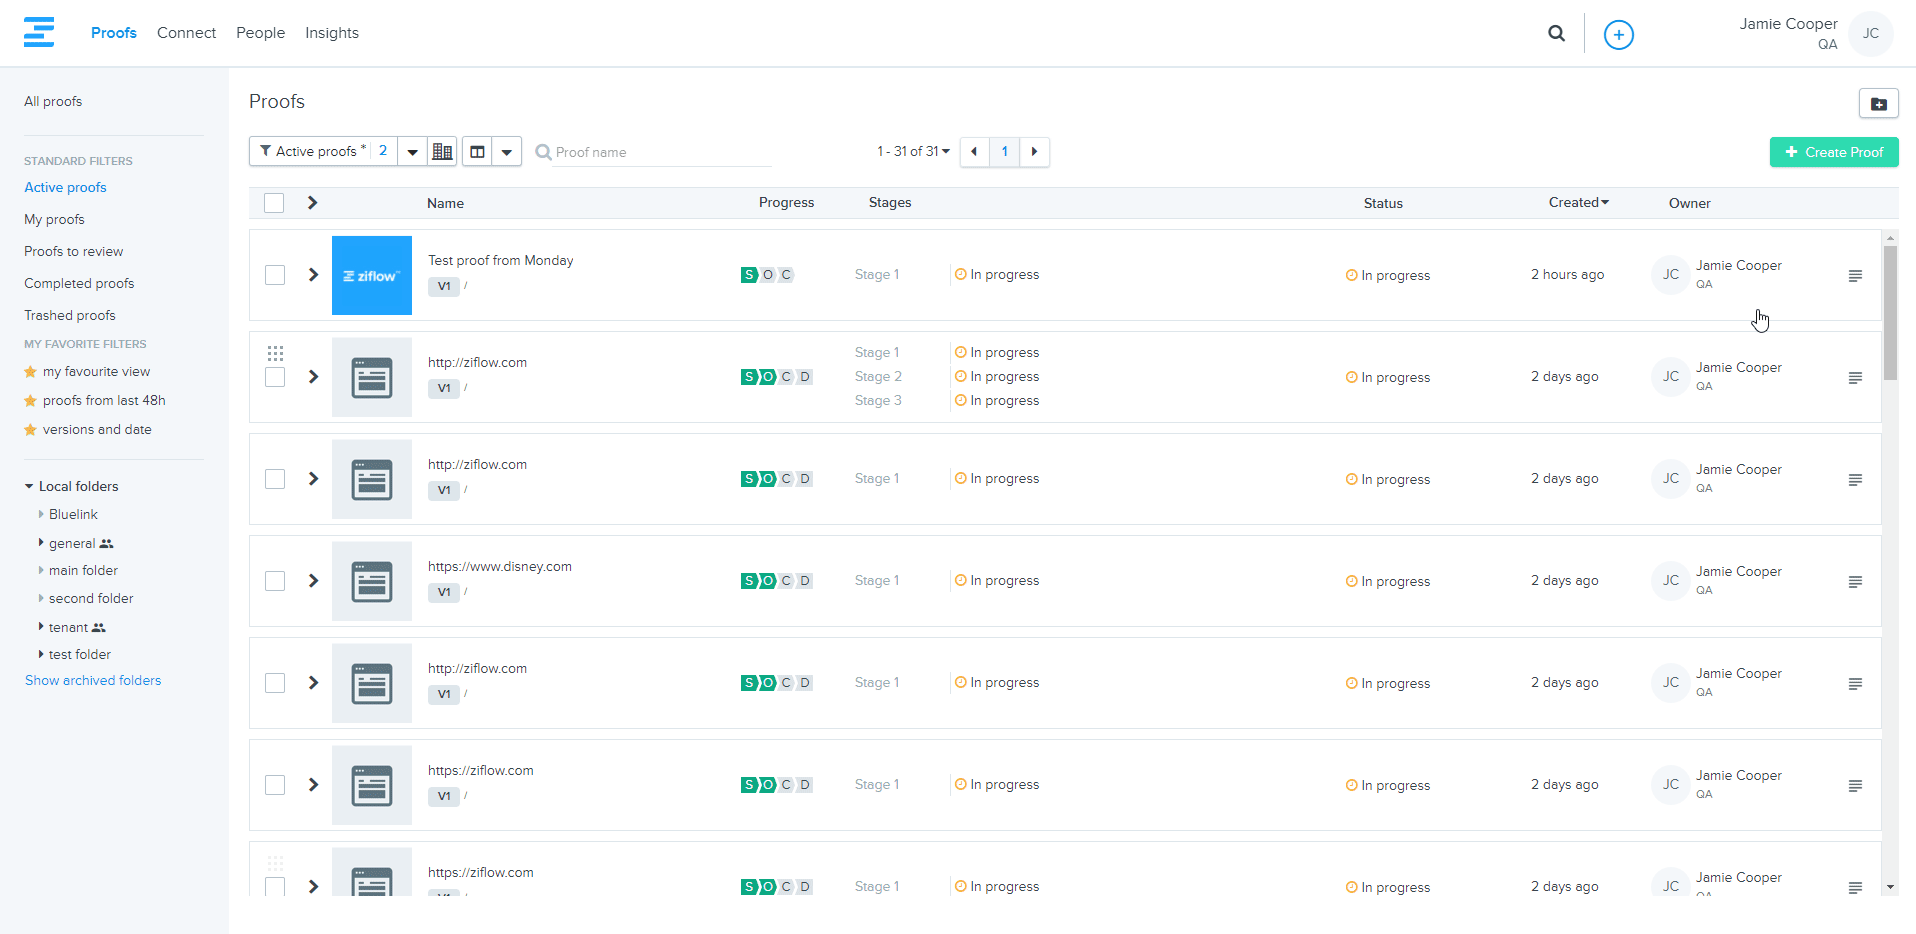Expand the Test proof from Monday row

pyautogui.click(x=313, y=275)
